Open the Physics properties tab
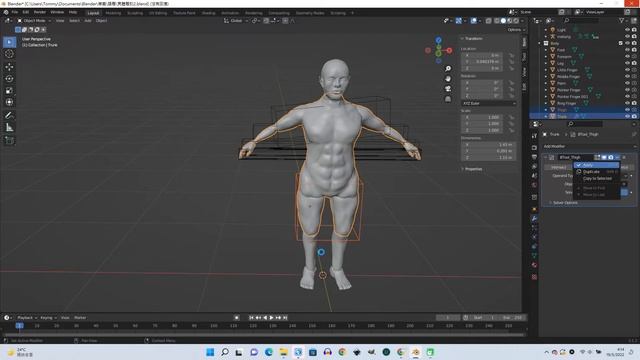This screenshot has height=360, width=640. pyautogui.click(x=534, y=237)
